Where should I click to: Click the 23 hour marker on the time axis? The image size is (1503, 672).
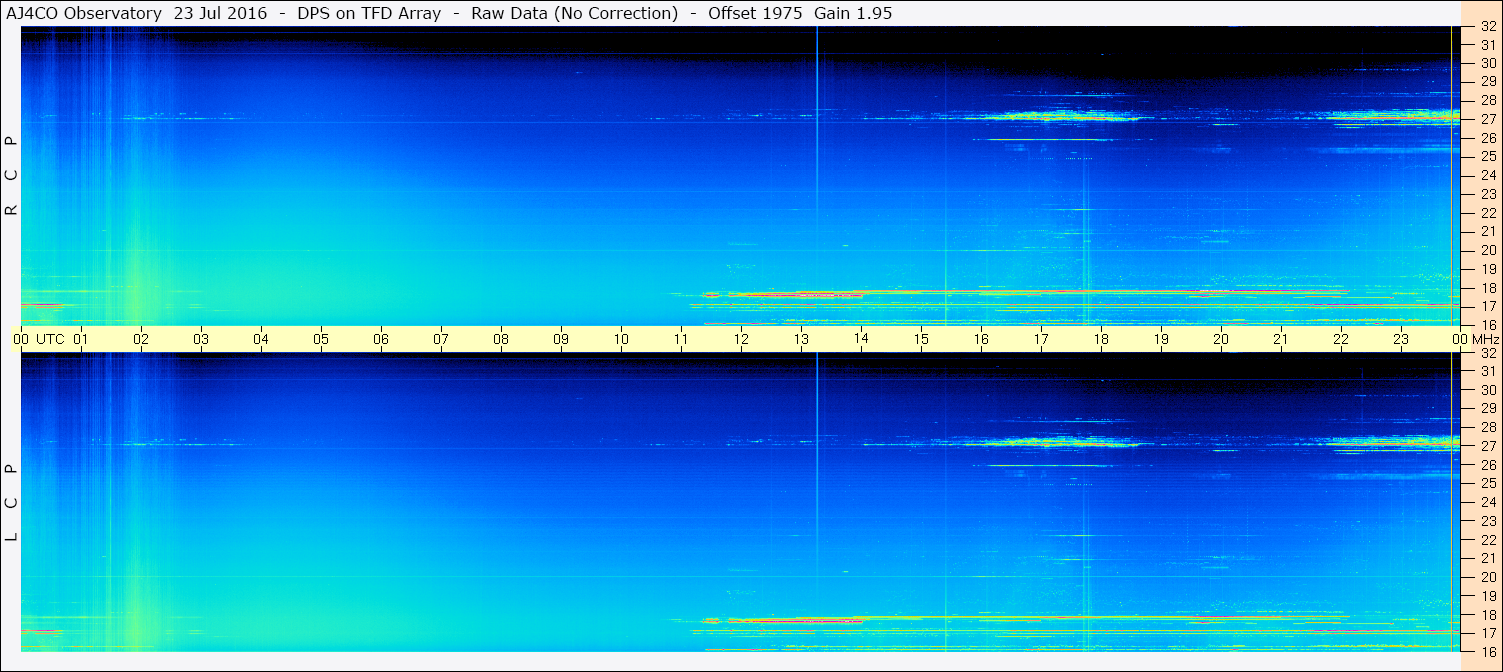[1401, 339]
